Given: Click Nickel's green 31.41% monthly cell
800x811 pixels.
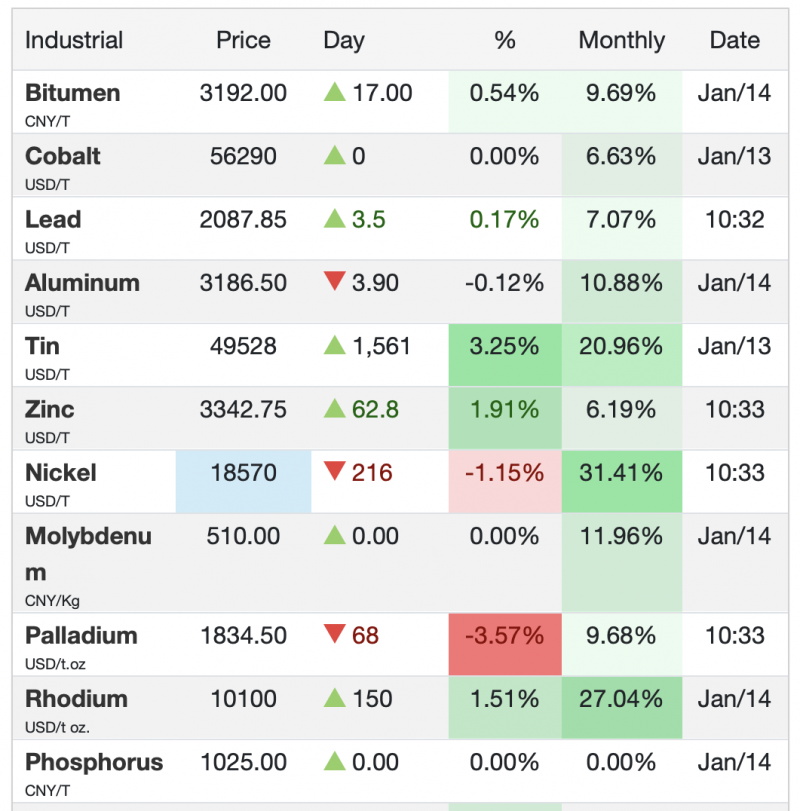Looking at the screenshot, I should pos(621,473).
